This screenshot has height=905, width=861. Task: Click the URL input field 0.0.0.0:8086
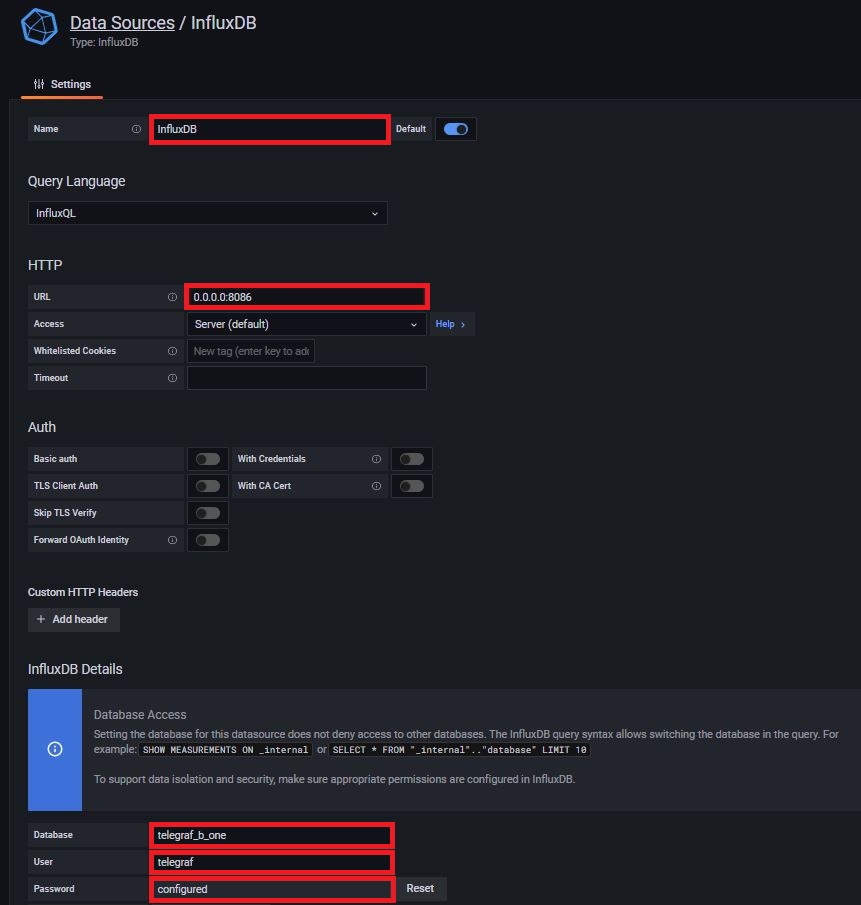pyautogui.click(x=306, y=297)
